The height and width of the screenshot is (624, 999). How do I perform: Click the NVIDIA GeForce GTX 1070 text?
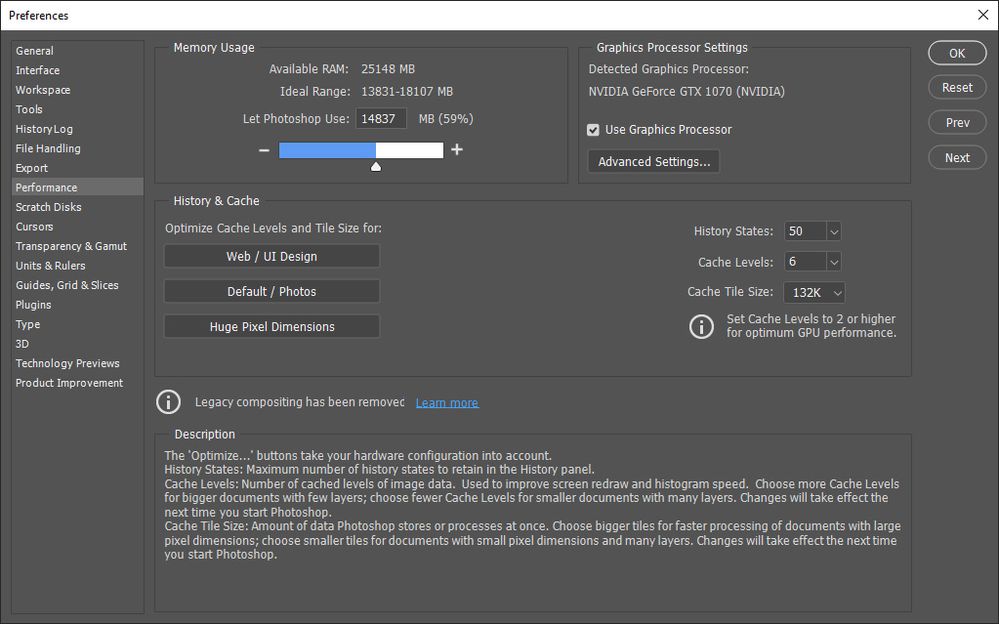tap(687, 92)
